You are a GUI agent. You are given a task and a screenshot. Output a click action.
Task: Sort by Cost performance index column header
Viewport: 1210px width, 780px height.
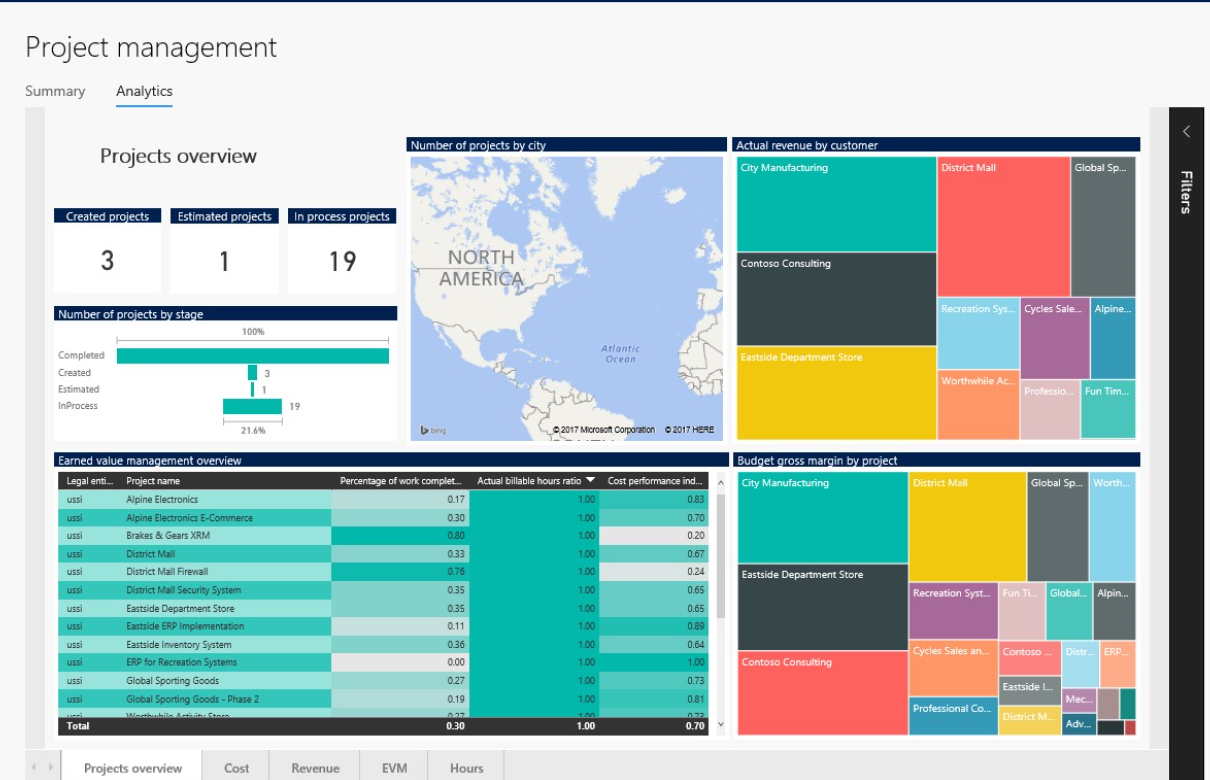[655, 481]
